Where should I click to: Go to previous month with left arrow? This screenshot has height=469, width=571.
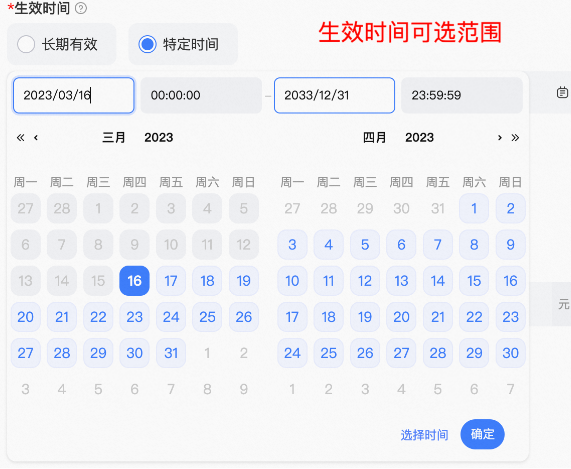(36, 137)
